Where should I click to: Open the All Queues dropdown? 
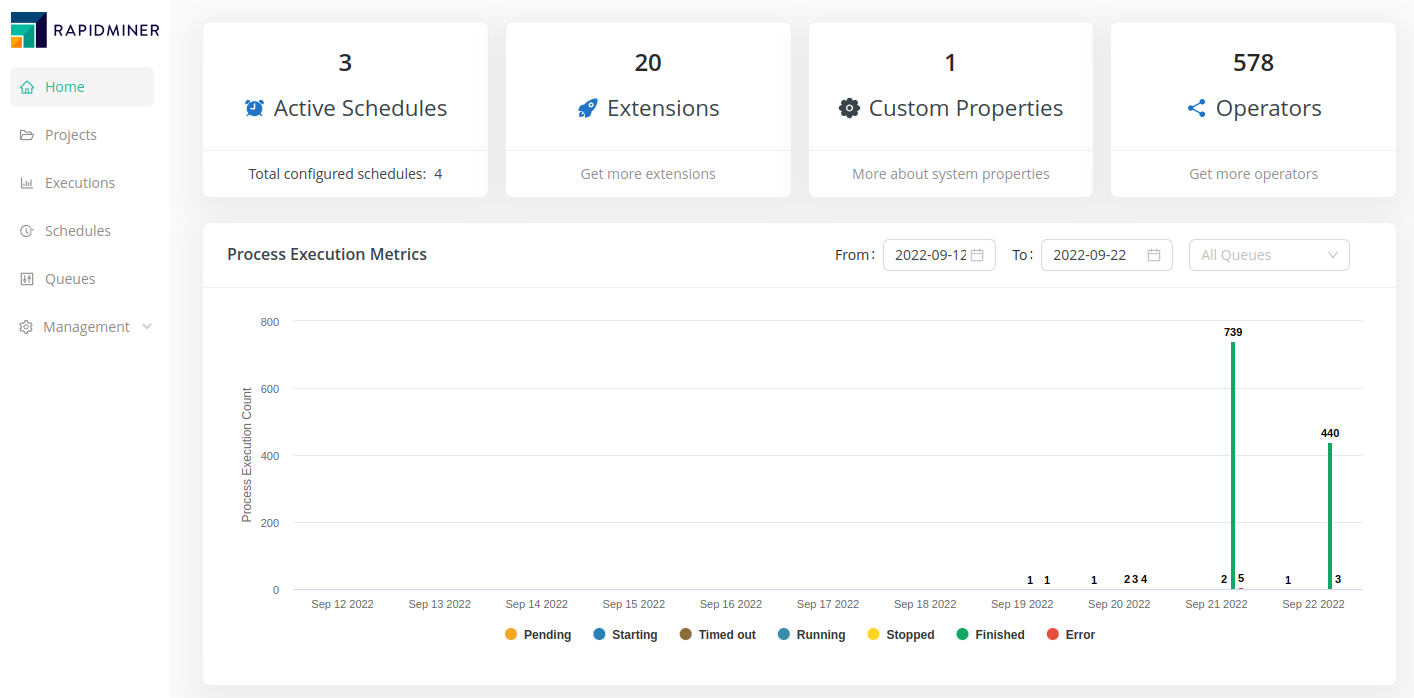tap(1268, 255)
